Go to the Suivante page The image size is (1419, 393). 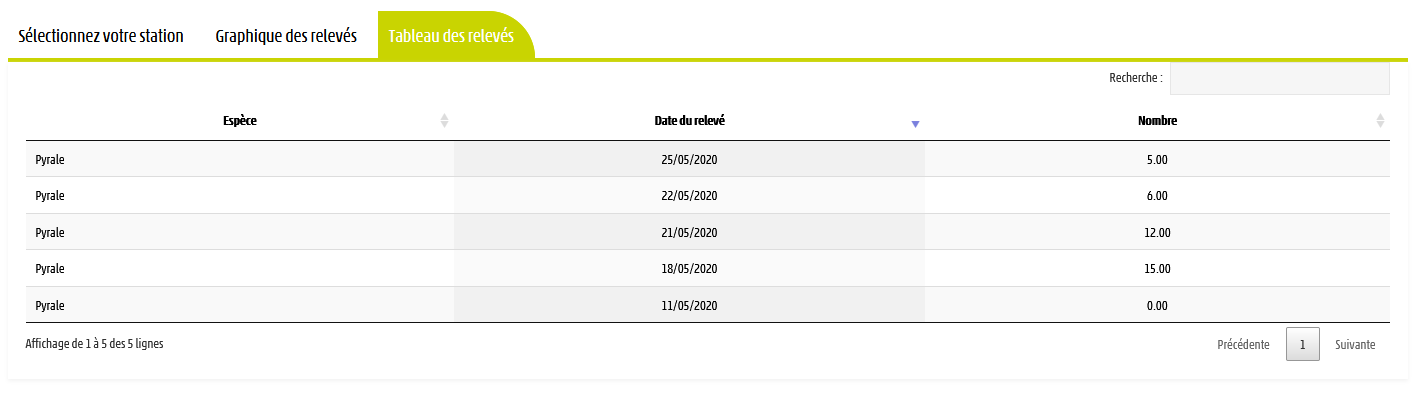(1355, 345)
